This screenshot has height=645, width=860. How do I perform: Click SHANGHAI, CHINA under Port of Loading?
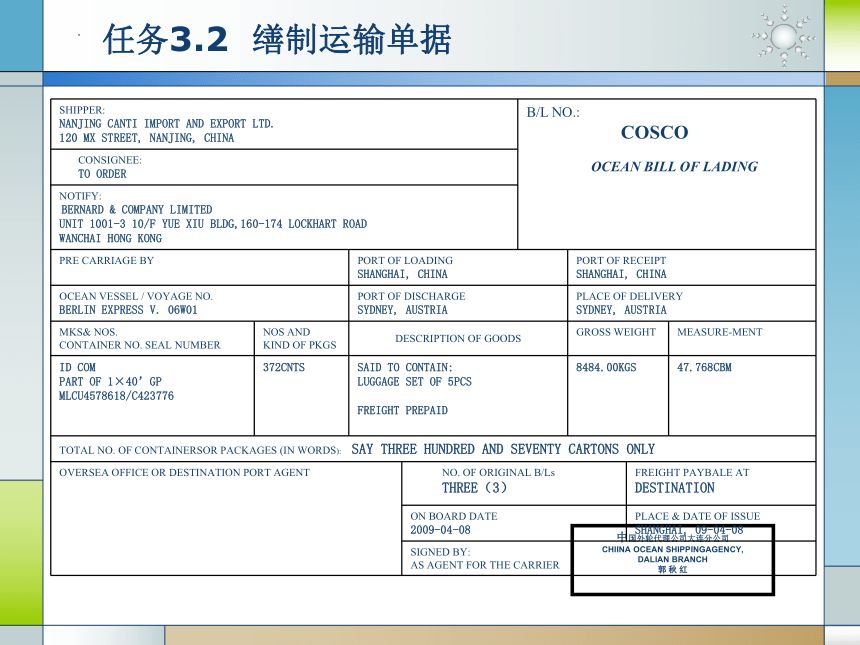click(402, 274)
